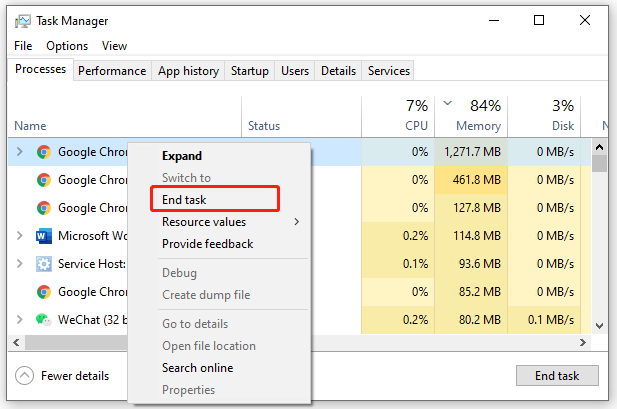The width and height of the screenshot is (617, 409).
Task: Click the Chrome icon using 127.8 MB
Action: pyautogui.click(x=44, y=208)
